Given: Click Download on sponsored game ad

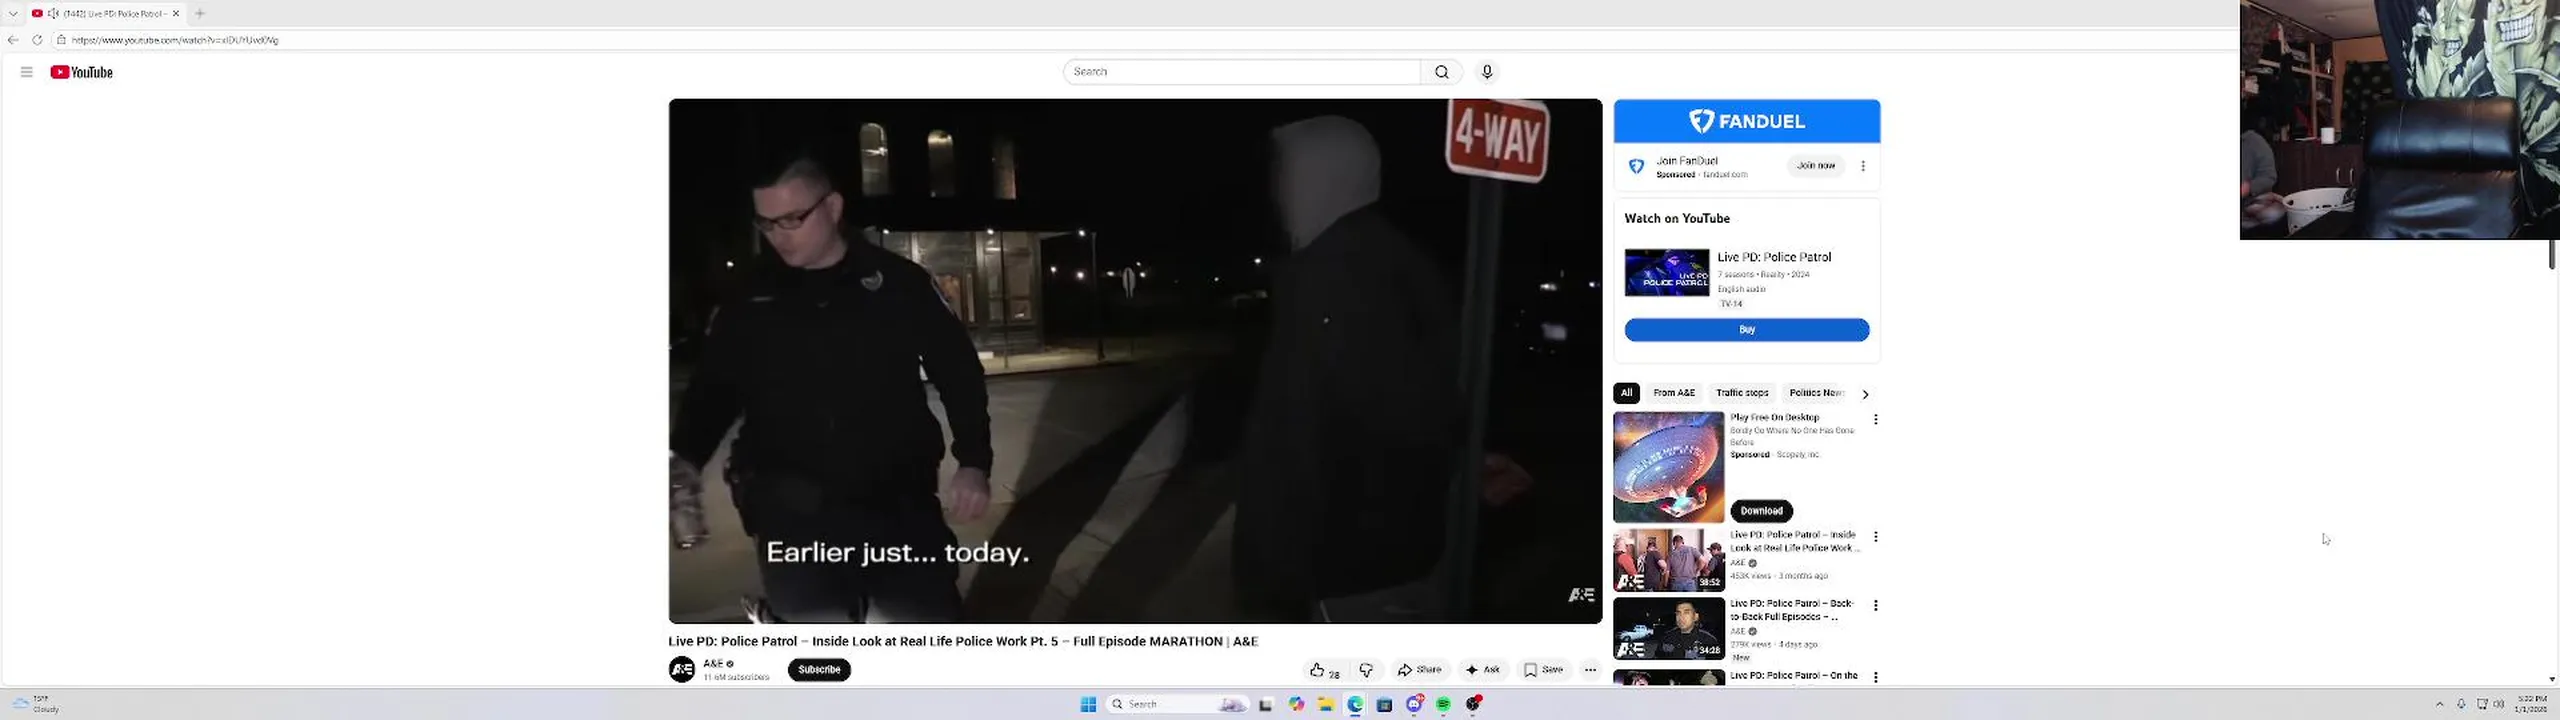Looking at the screenshot, I should [x=1761, y=511].
